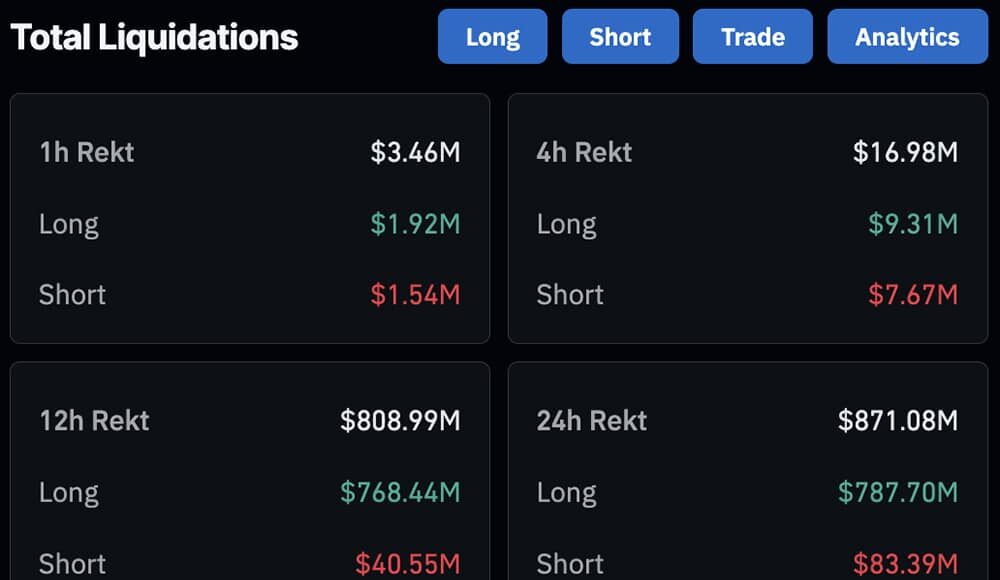Image resolution: width=1000 pixels, height=580 pixels.
Task: Select the 24h Rekt label
Action: (592, 420)
